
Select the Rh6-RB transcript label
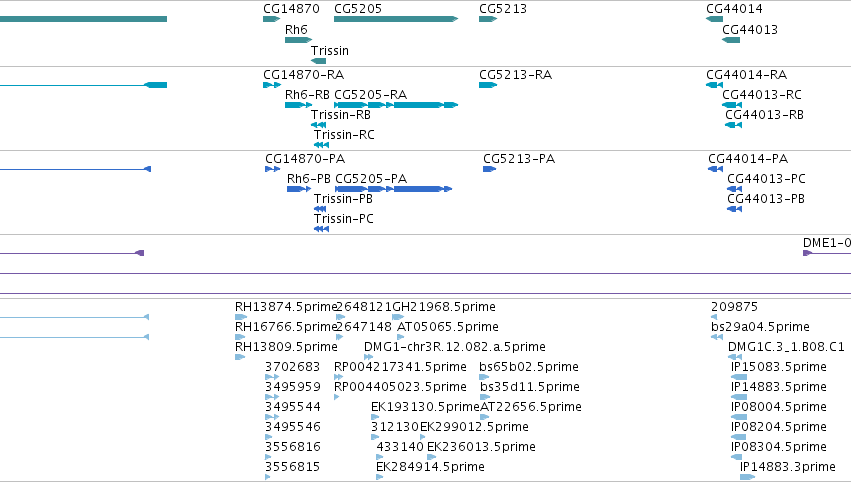click(307, 95)
